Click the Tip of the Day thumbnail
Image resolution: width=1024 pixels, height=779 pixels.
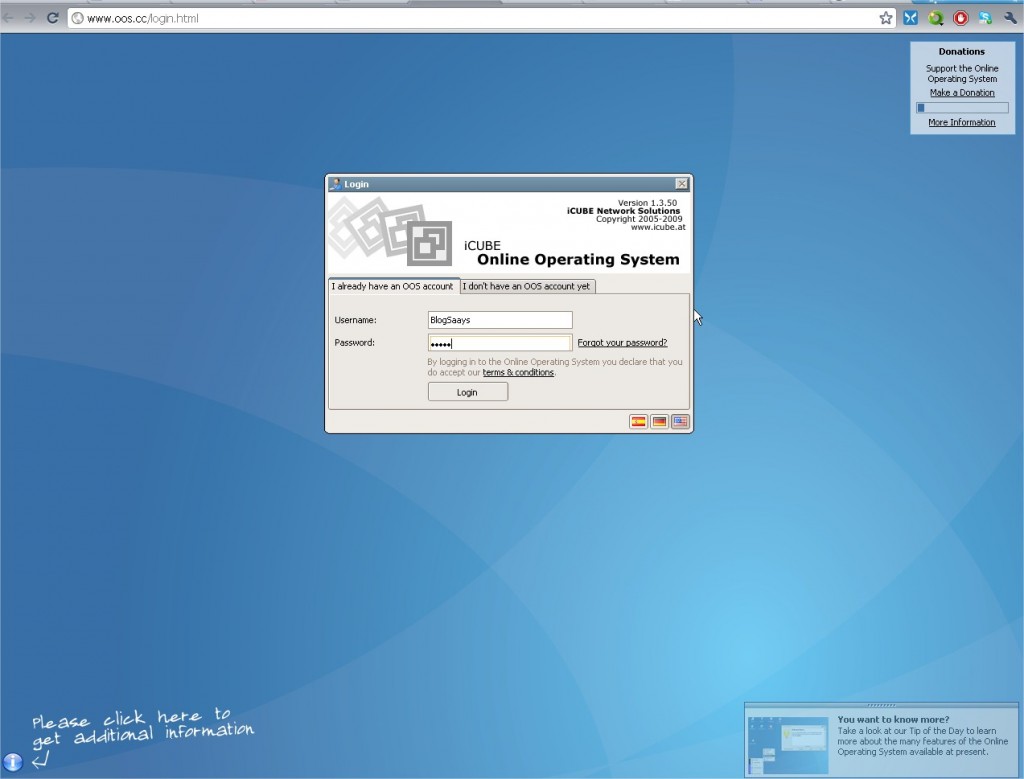(x=788, y=746)
